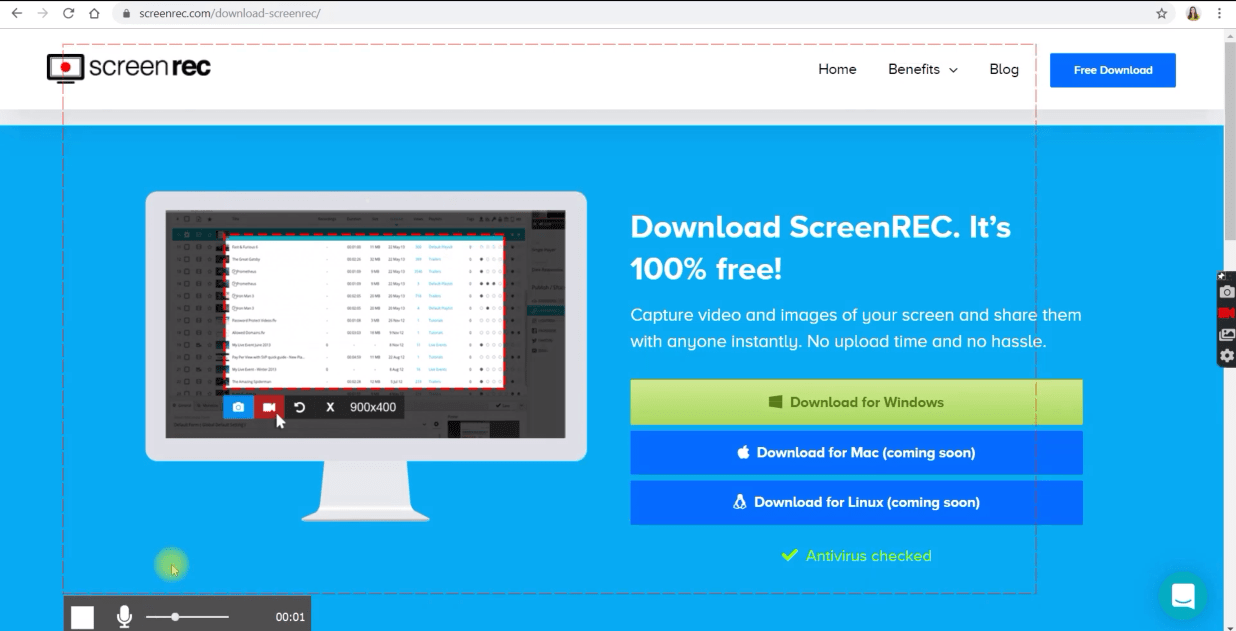
Task: Open the browser profile avatar
Action: (1193, 14)
